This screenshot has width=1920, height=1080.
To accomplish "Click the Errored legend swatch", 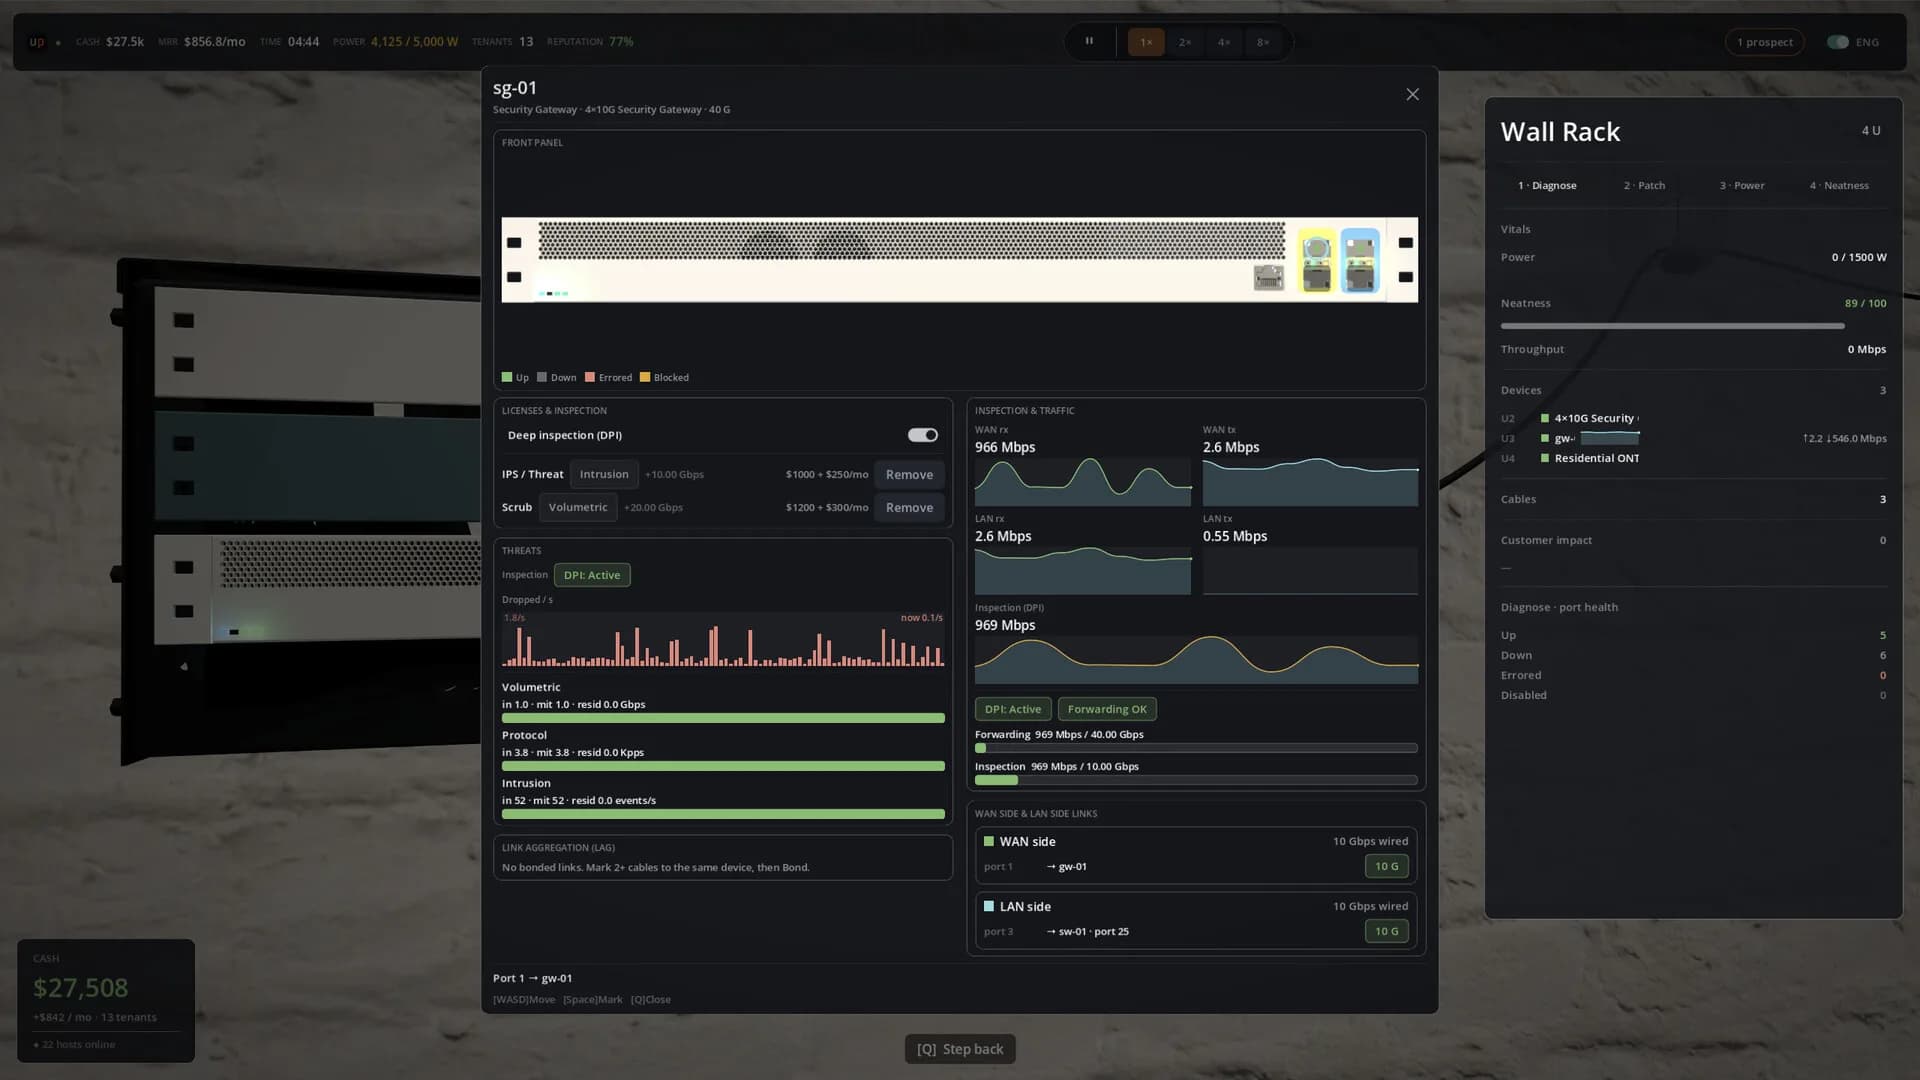I will [590, 377].
